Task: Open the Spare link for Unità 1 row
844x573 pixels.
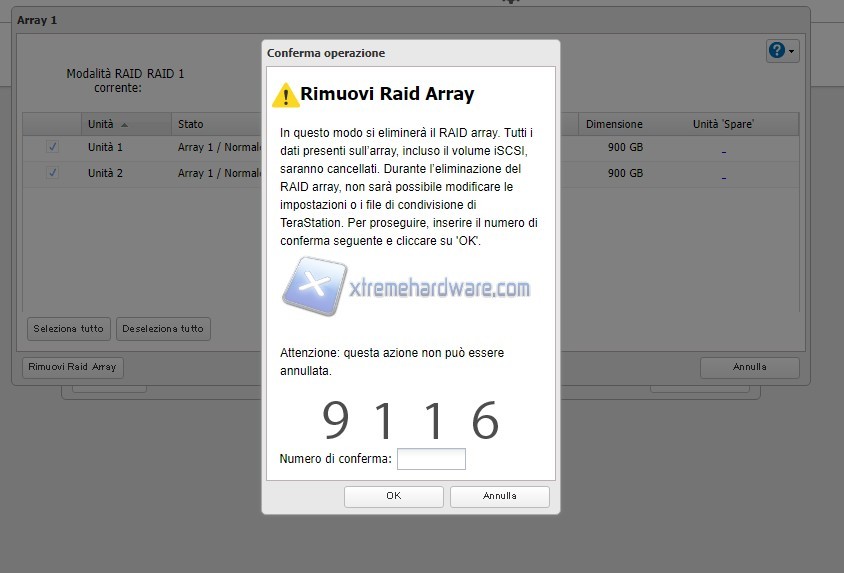Action: [723, 150]
